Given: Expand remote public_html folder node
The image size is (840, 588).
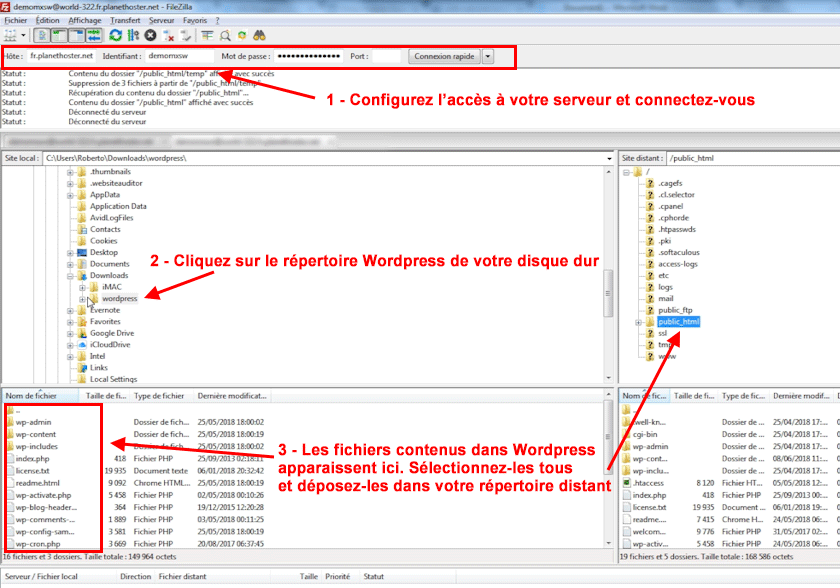Looking at the screenshot, I should tap(638, 322).
